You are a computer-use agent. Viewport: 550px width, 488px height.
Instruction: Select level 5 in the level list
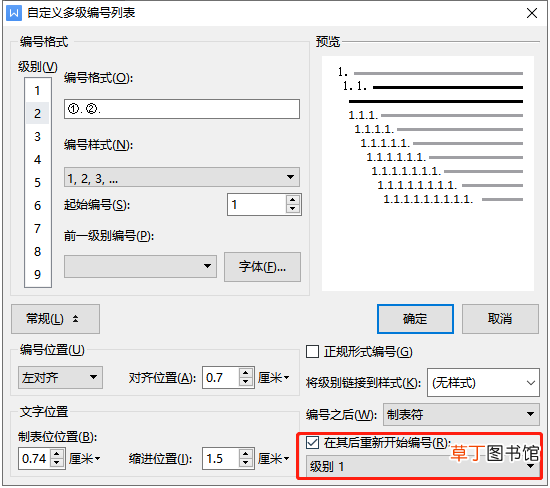click(37, 182)
